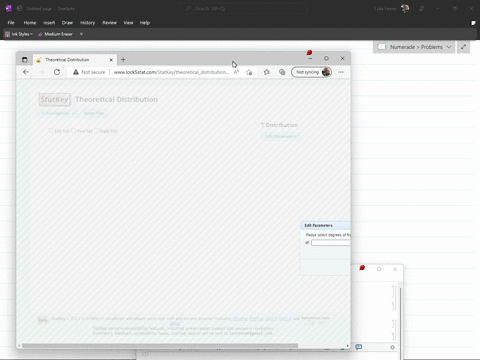Open the Chrome link in the footer
480x360 pixels.
pyautogui.click(x=240, y=318)
